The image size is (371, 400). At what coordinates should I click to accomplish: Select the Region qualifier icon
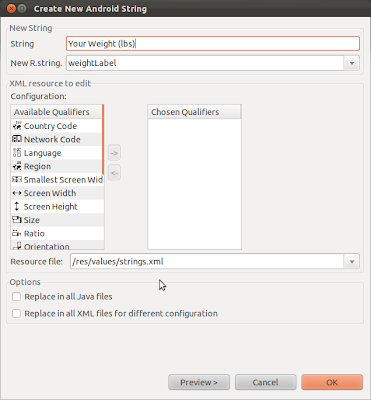tap(17, 166)
